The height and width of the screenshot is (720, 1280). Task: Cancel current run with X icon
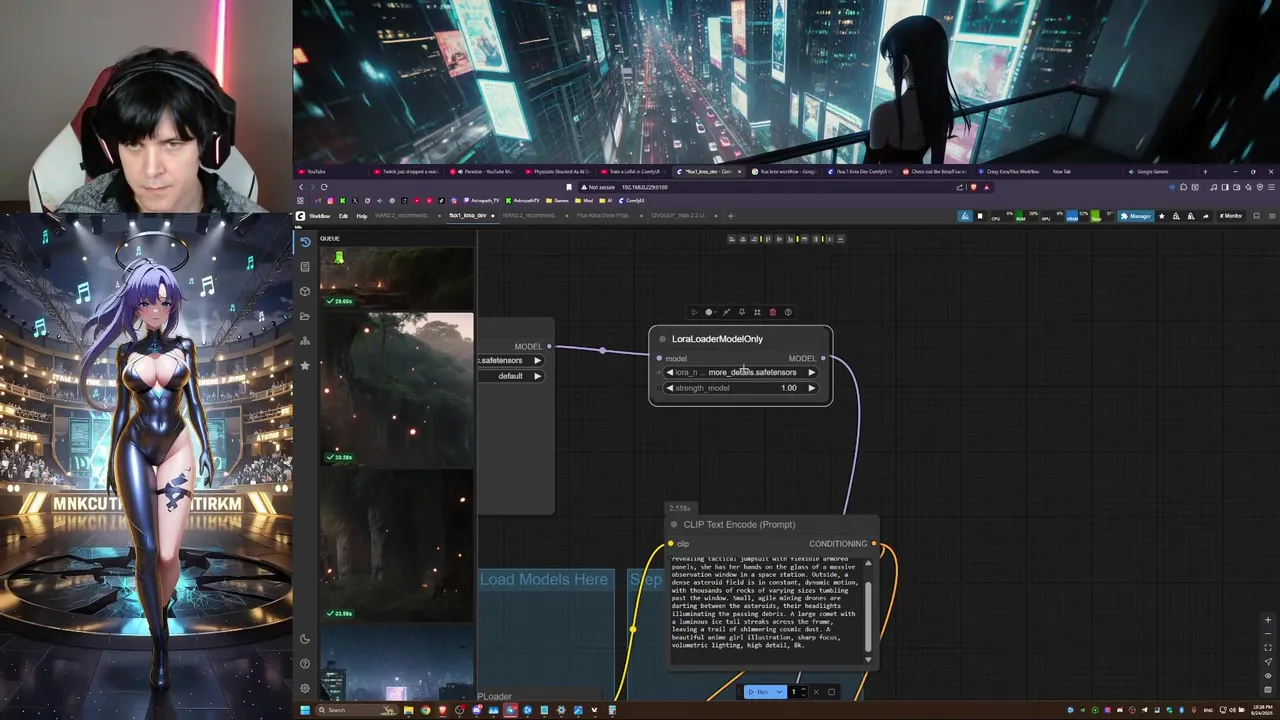pos(816,692)
